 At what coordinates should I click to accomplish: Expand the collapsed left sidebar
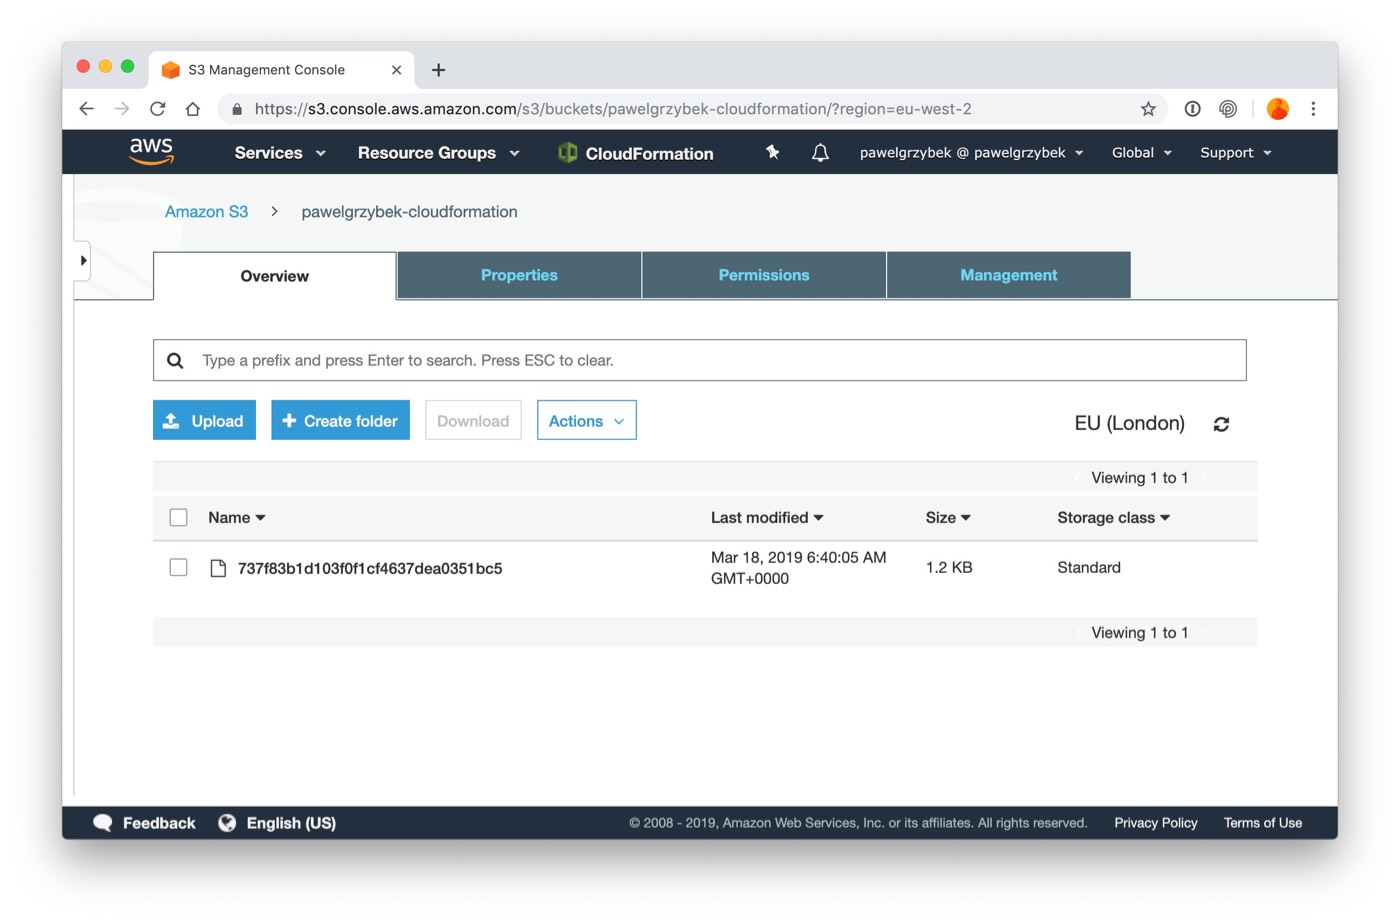[84, 260]
